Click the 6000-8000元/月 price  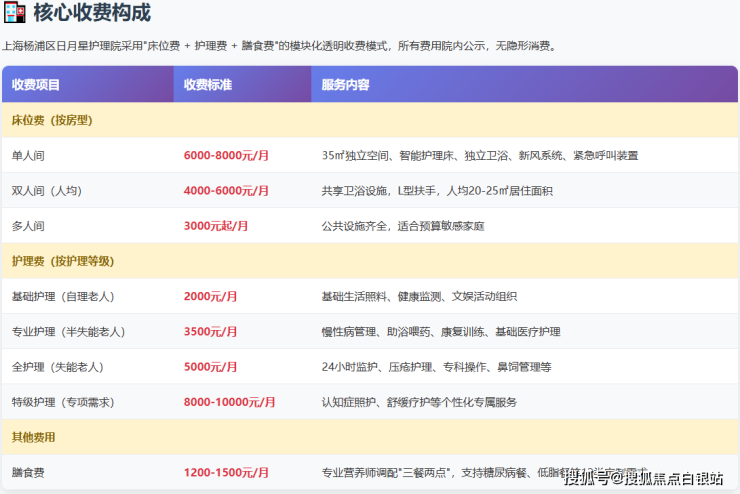tap(227, 156)
